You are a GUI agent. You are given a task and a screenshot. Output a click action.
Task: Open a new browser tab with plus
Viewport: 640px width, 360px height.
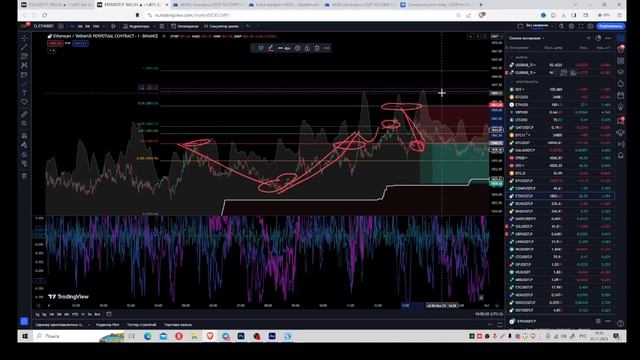point(480,4)
